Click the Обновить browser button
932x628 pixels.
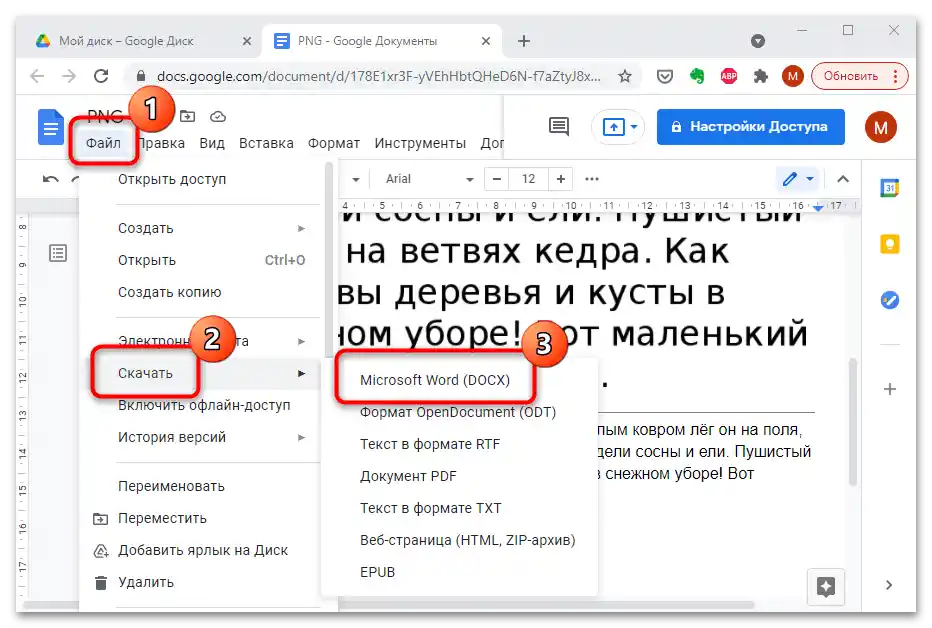(859, 76)
